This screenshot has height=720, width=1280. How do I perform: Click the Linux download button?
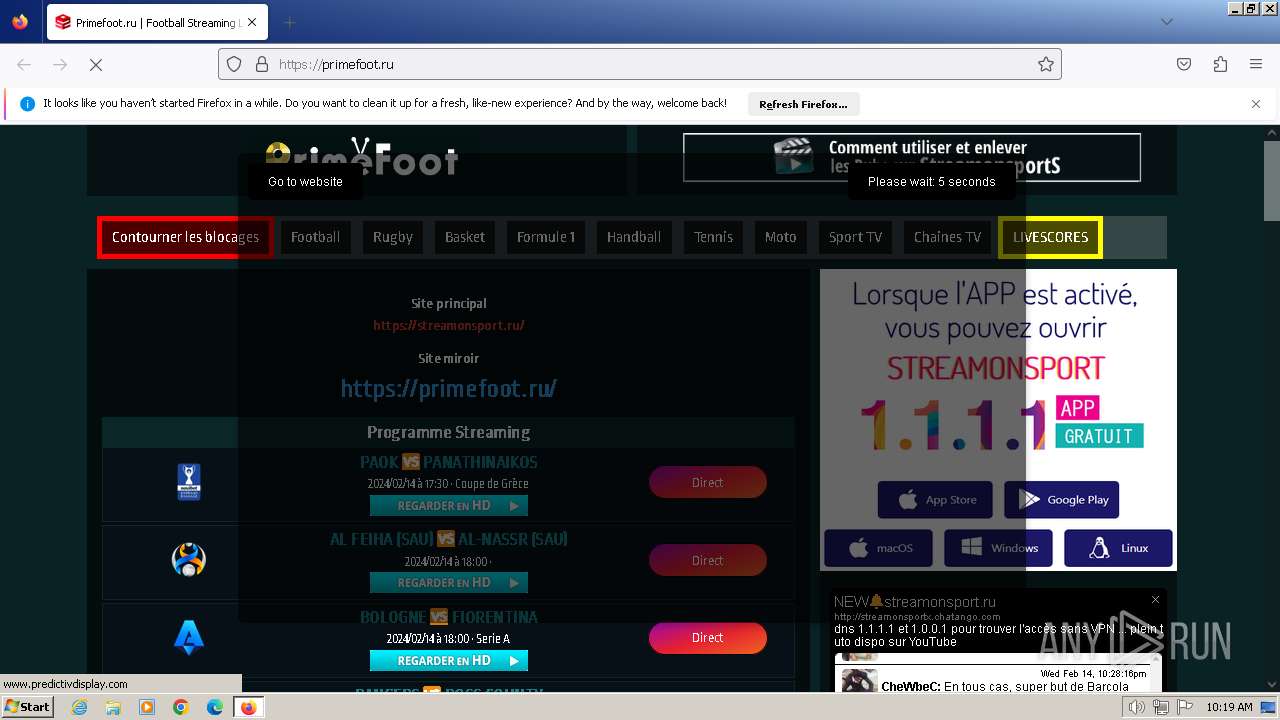1118,548
